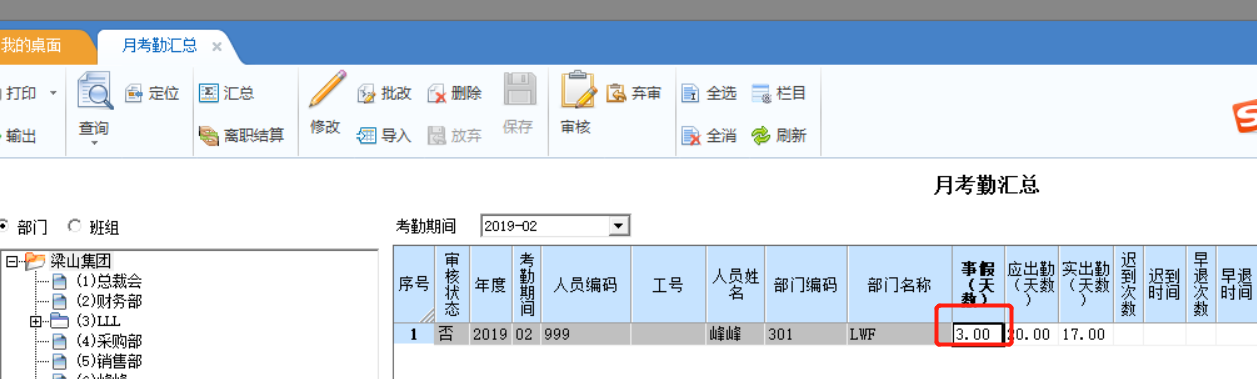Click the 放弃 discard button
The image size is (1257, 379).
[454, 135]
